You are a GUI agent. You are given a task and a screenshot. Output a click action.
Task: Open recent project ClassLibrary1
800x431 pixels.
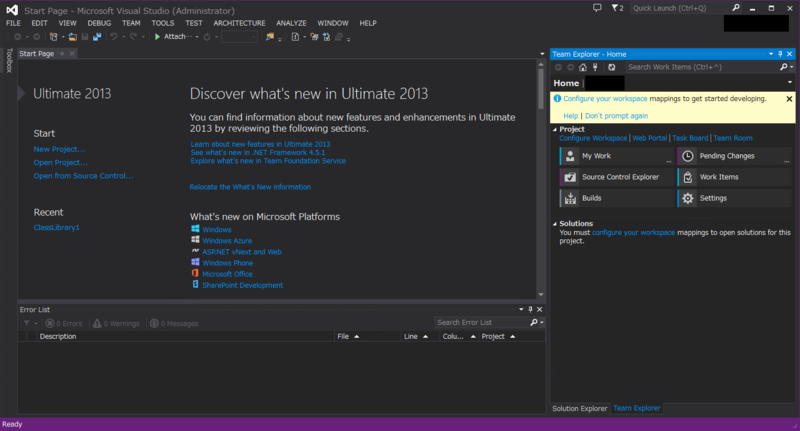coord(56,227)
